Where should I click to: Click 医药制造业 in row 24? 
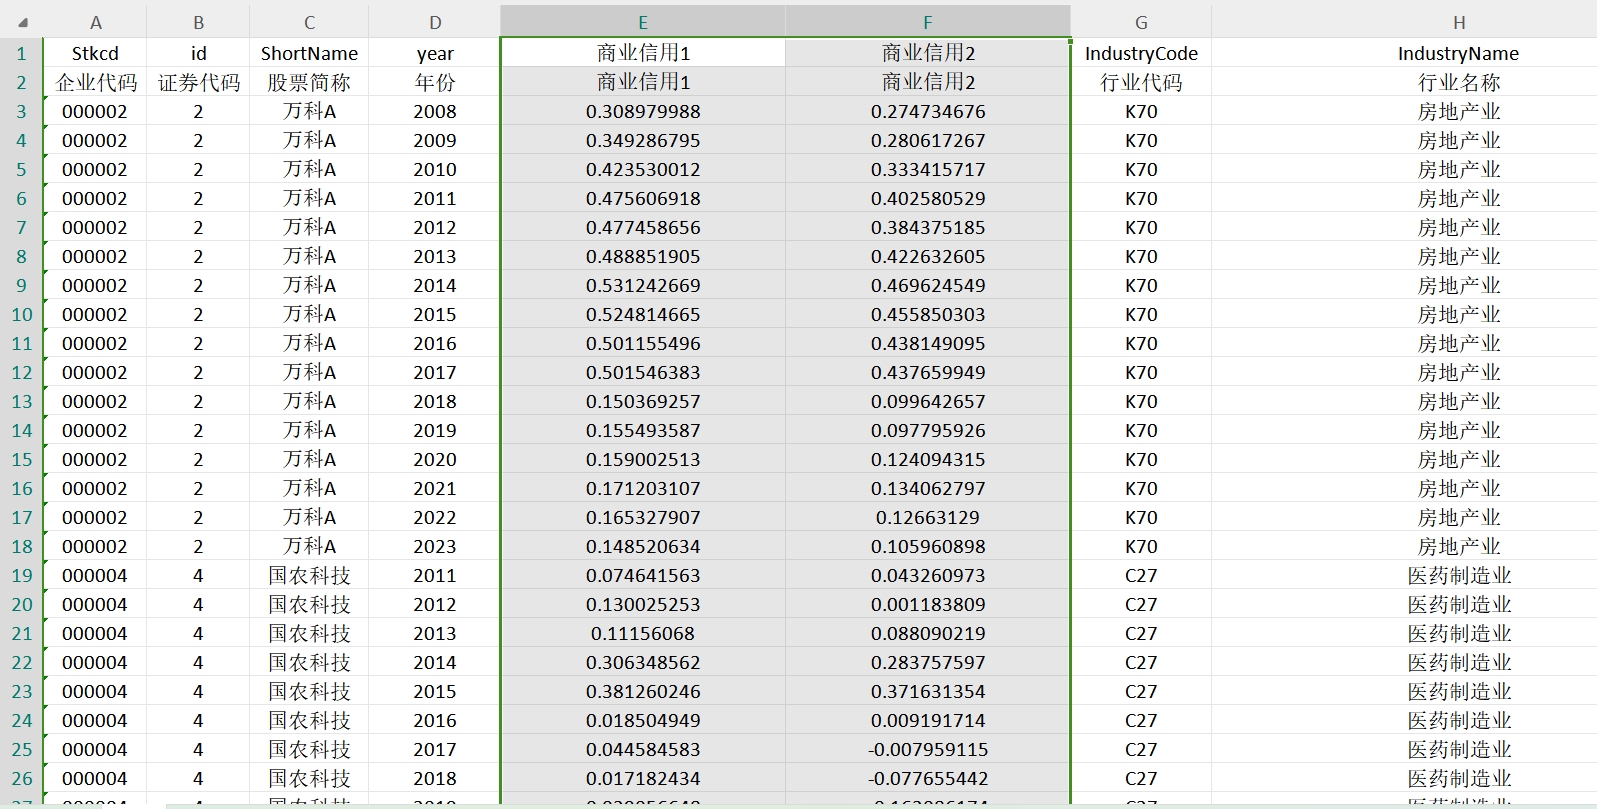point(1459,720)
